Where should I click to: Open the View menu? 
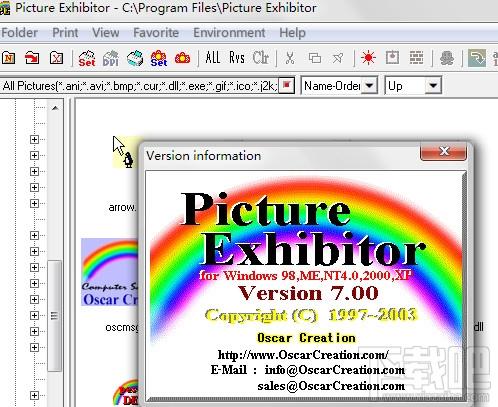click(x=106, y=33)
